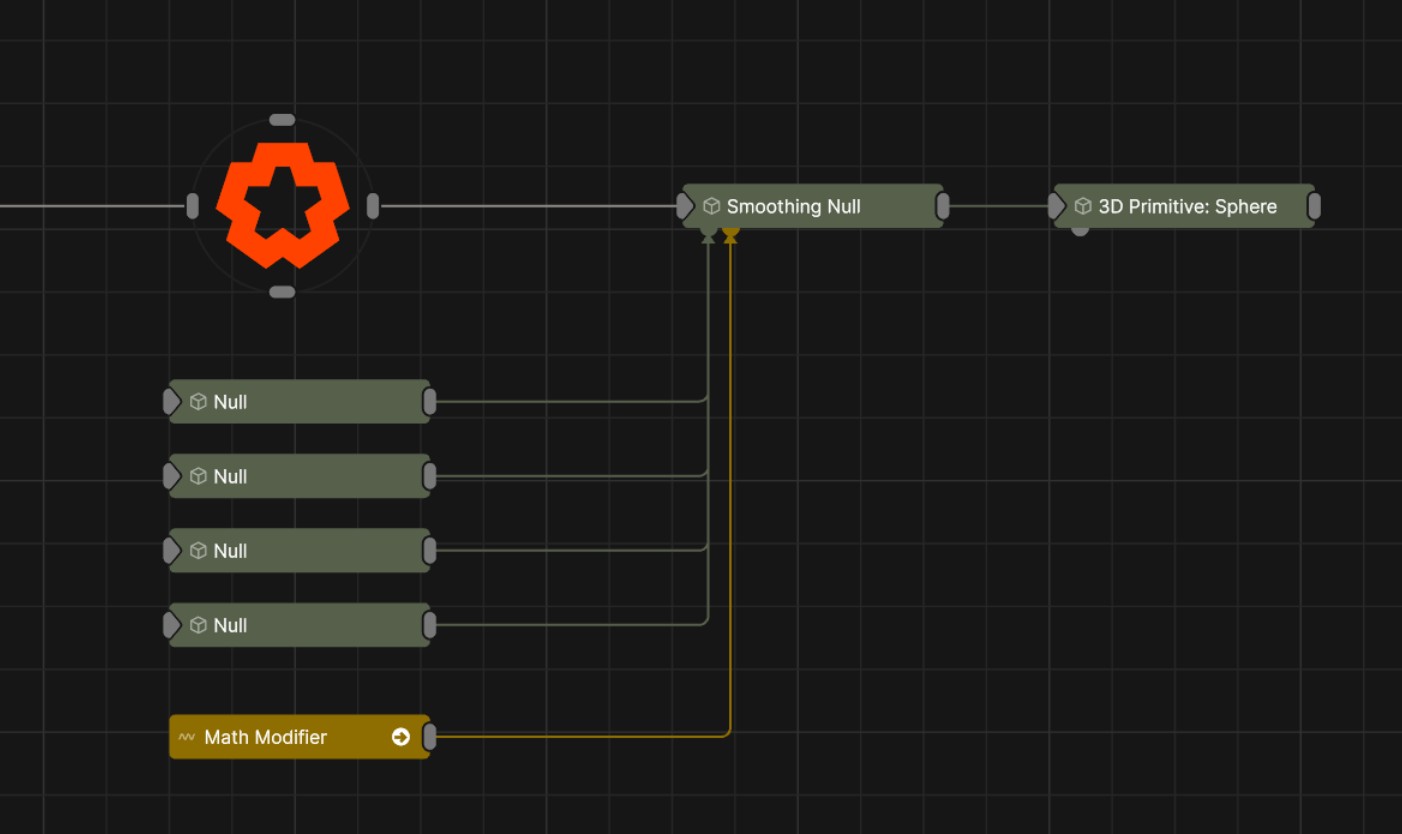
Task: Click the orange Root node logo
Action: [282, 205]
